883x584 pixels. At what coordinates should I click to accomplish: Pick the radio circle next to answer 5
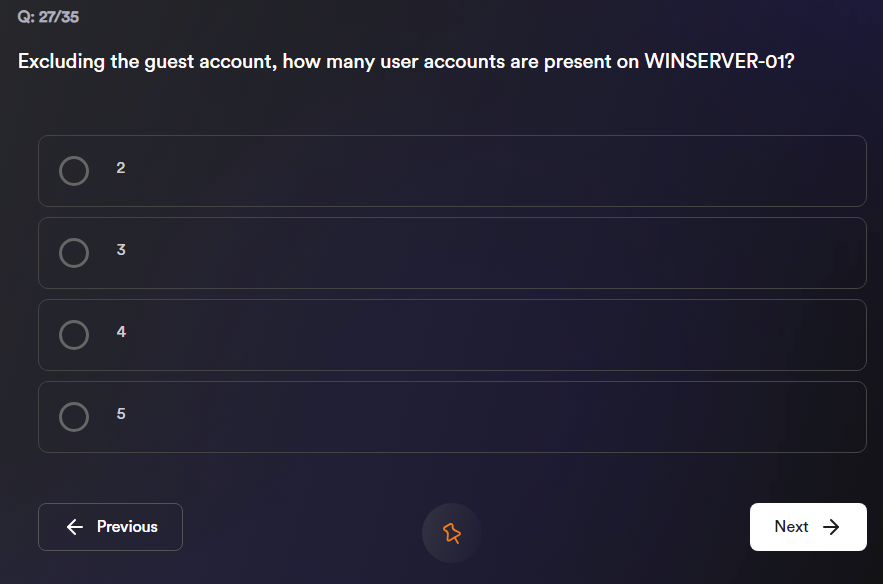pos(74,417)
